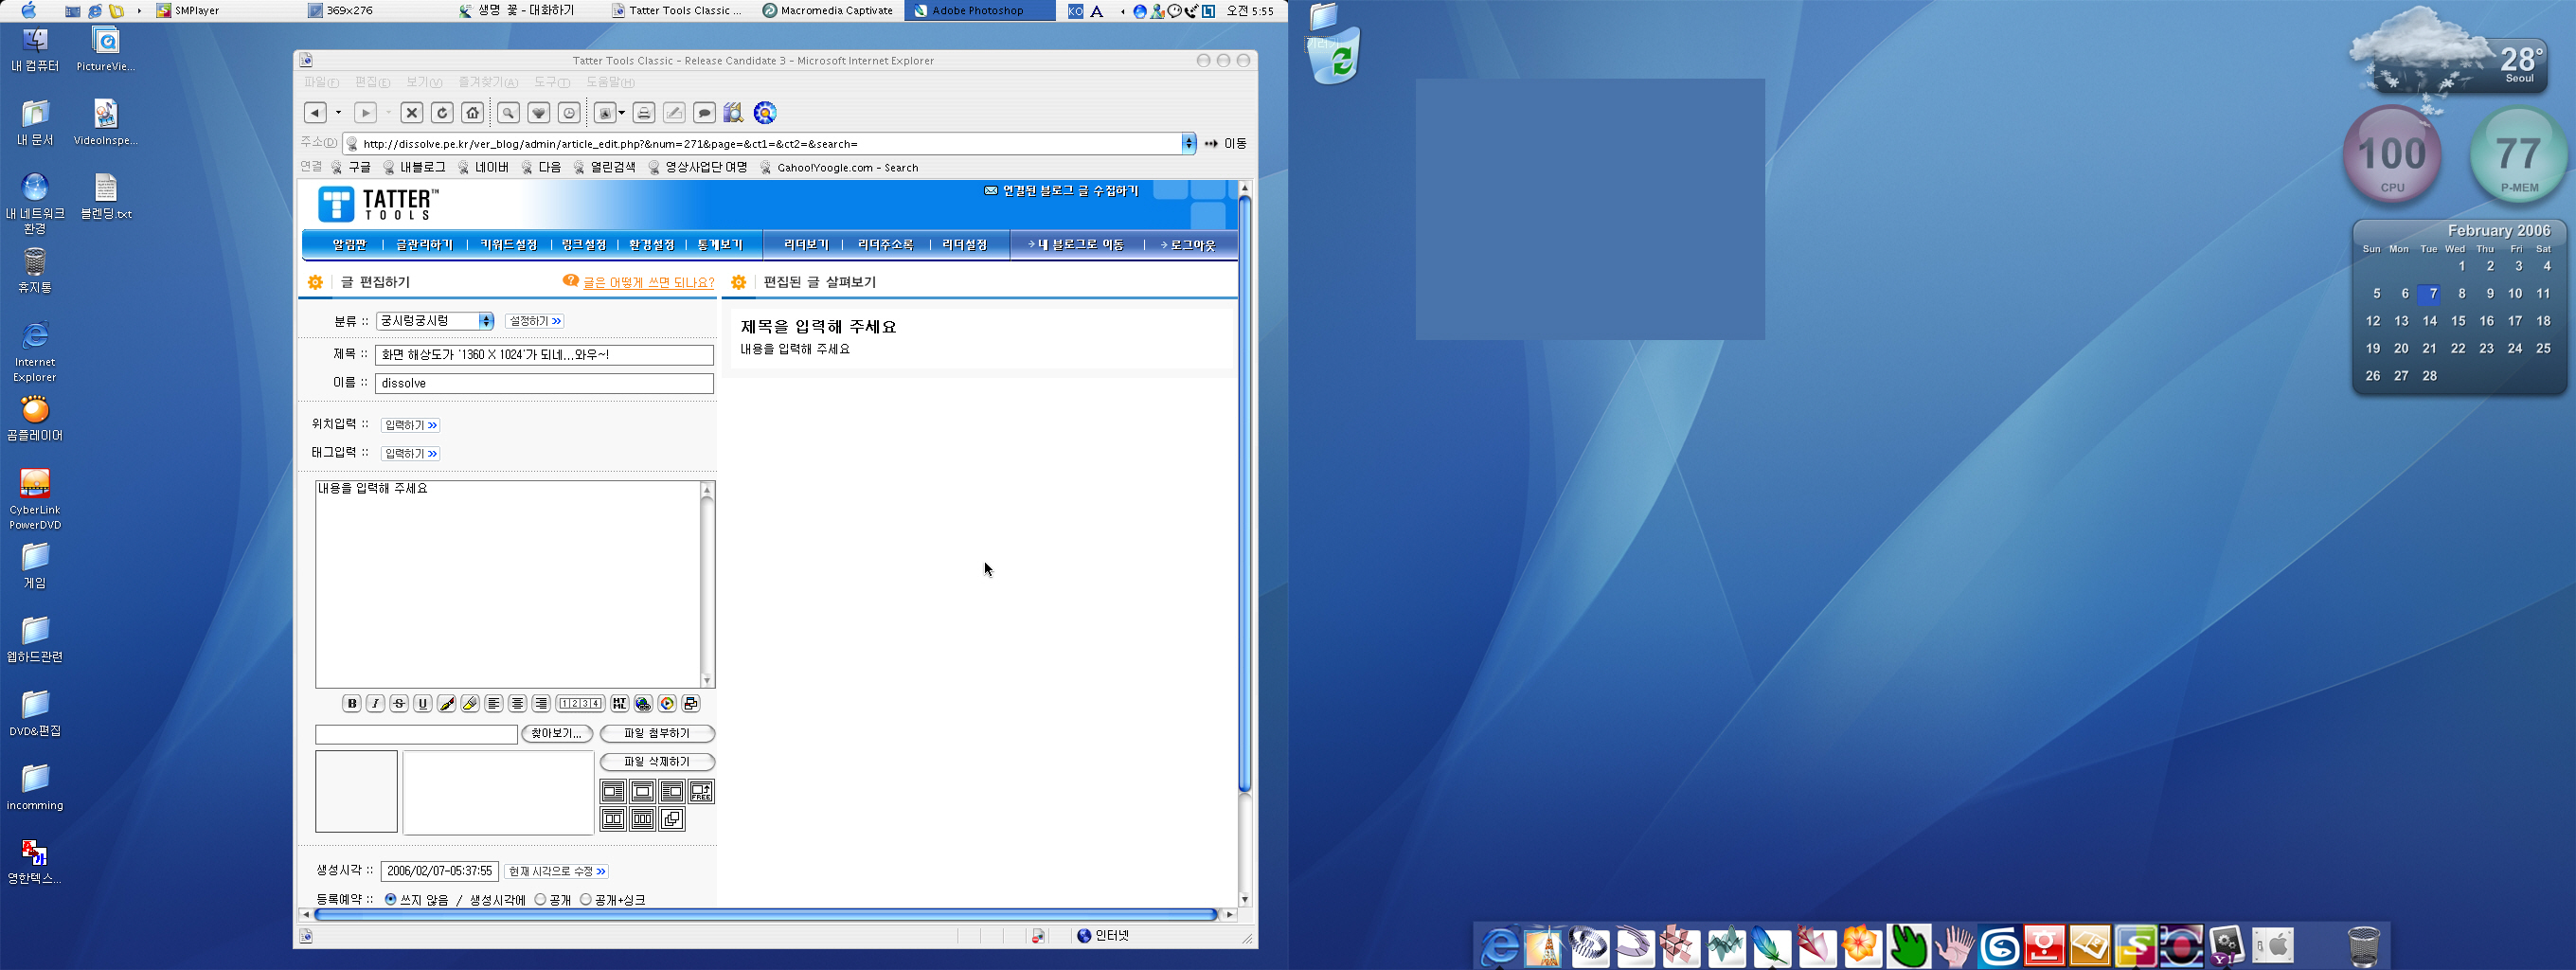Screen dimensions: 2576x970
Task: Choose text color with the brush icon
Action: (447, 704)
